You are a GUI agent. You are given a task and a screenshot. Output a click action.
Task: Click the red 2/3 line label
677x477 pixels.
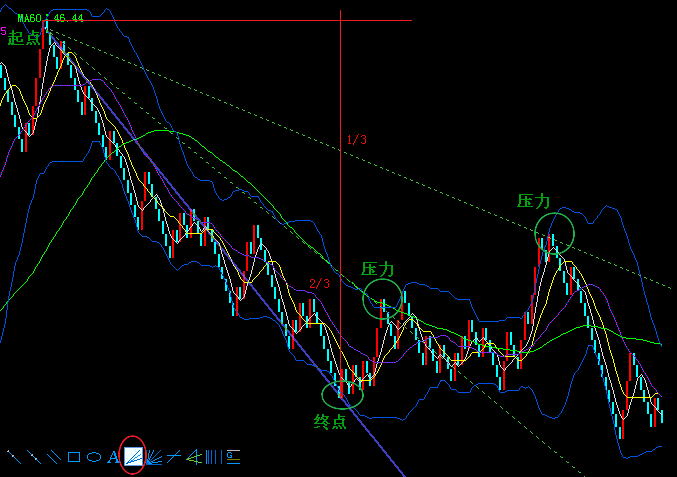319,284
